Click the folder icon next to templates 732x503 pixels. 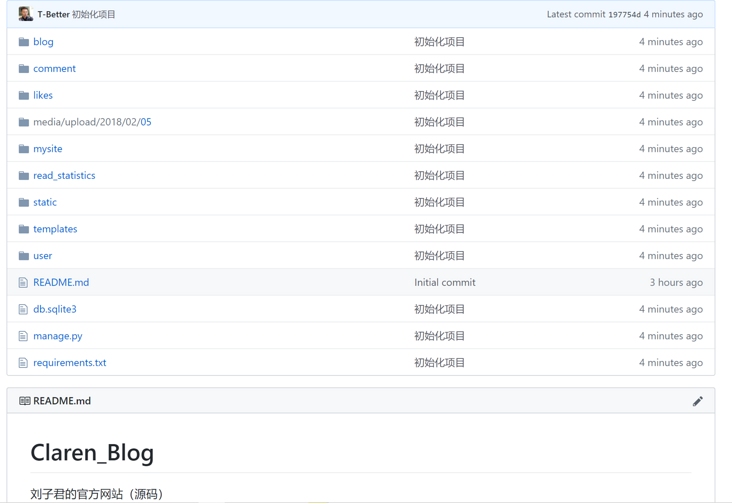[24, 229]
